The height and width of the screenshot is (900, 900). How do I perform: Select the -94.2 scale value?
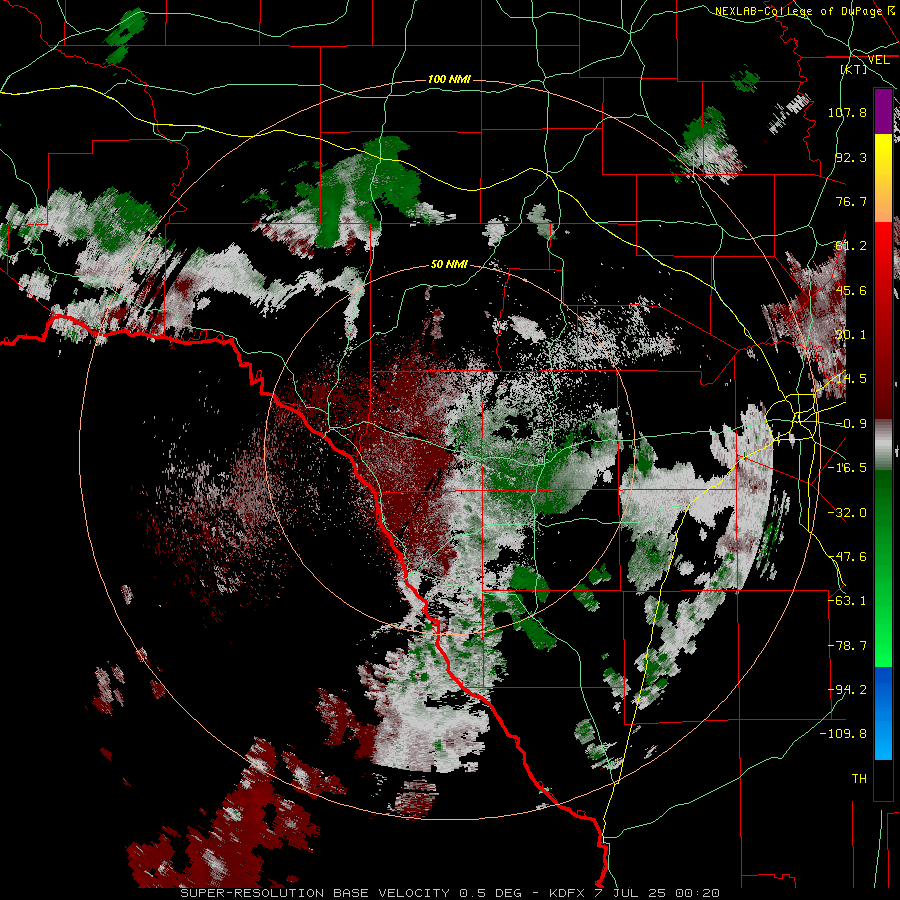[x=847, y=690]
